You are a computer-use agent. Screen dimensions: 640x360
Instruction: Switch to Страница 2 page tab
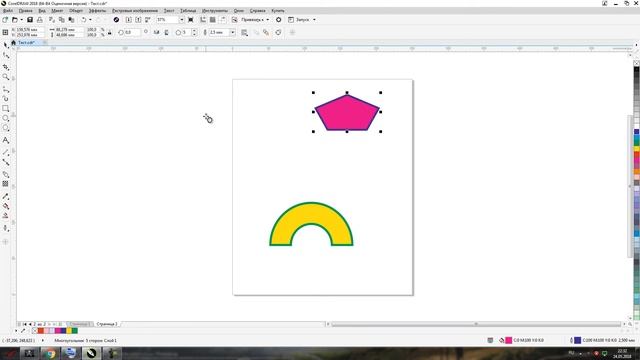click(x=107, y=324)
